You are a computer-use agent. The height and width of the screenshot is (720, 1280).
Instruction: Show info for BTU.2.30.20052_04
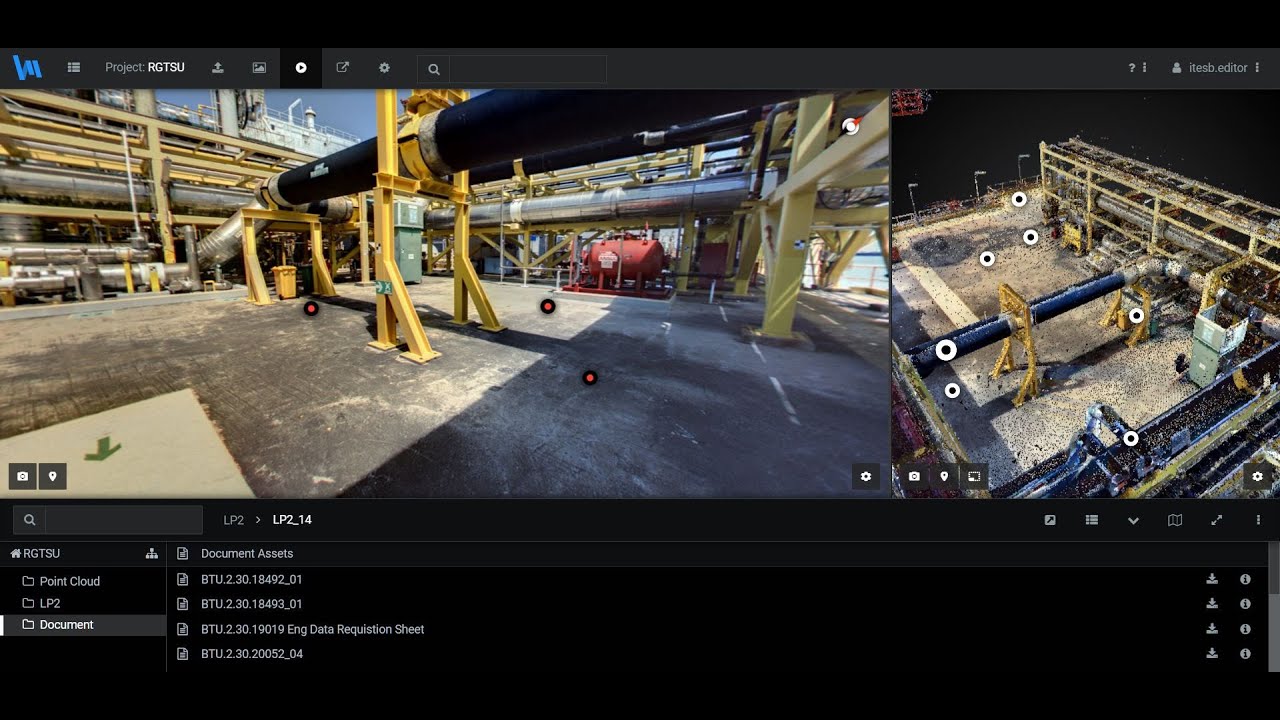click(1245, 654)
